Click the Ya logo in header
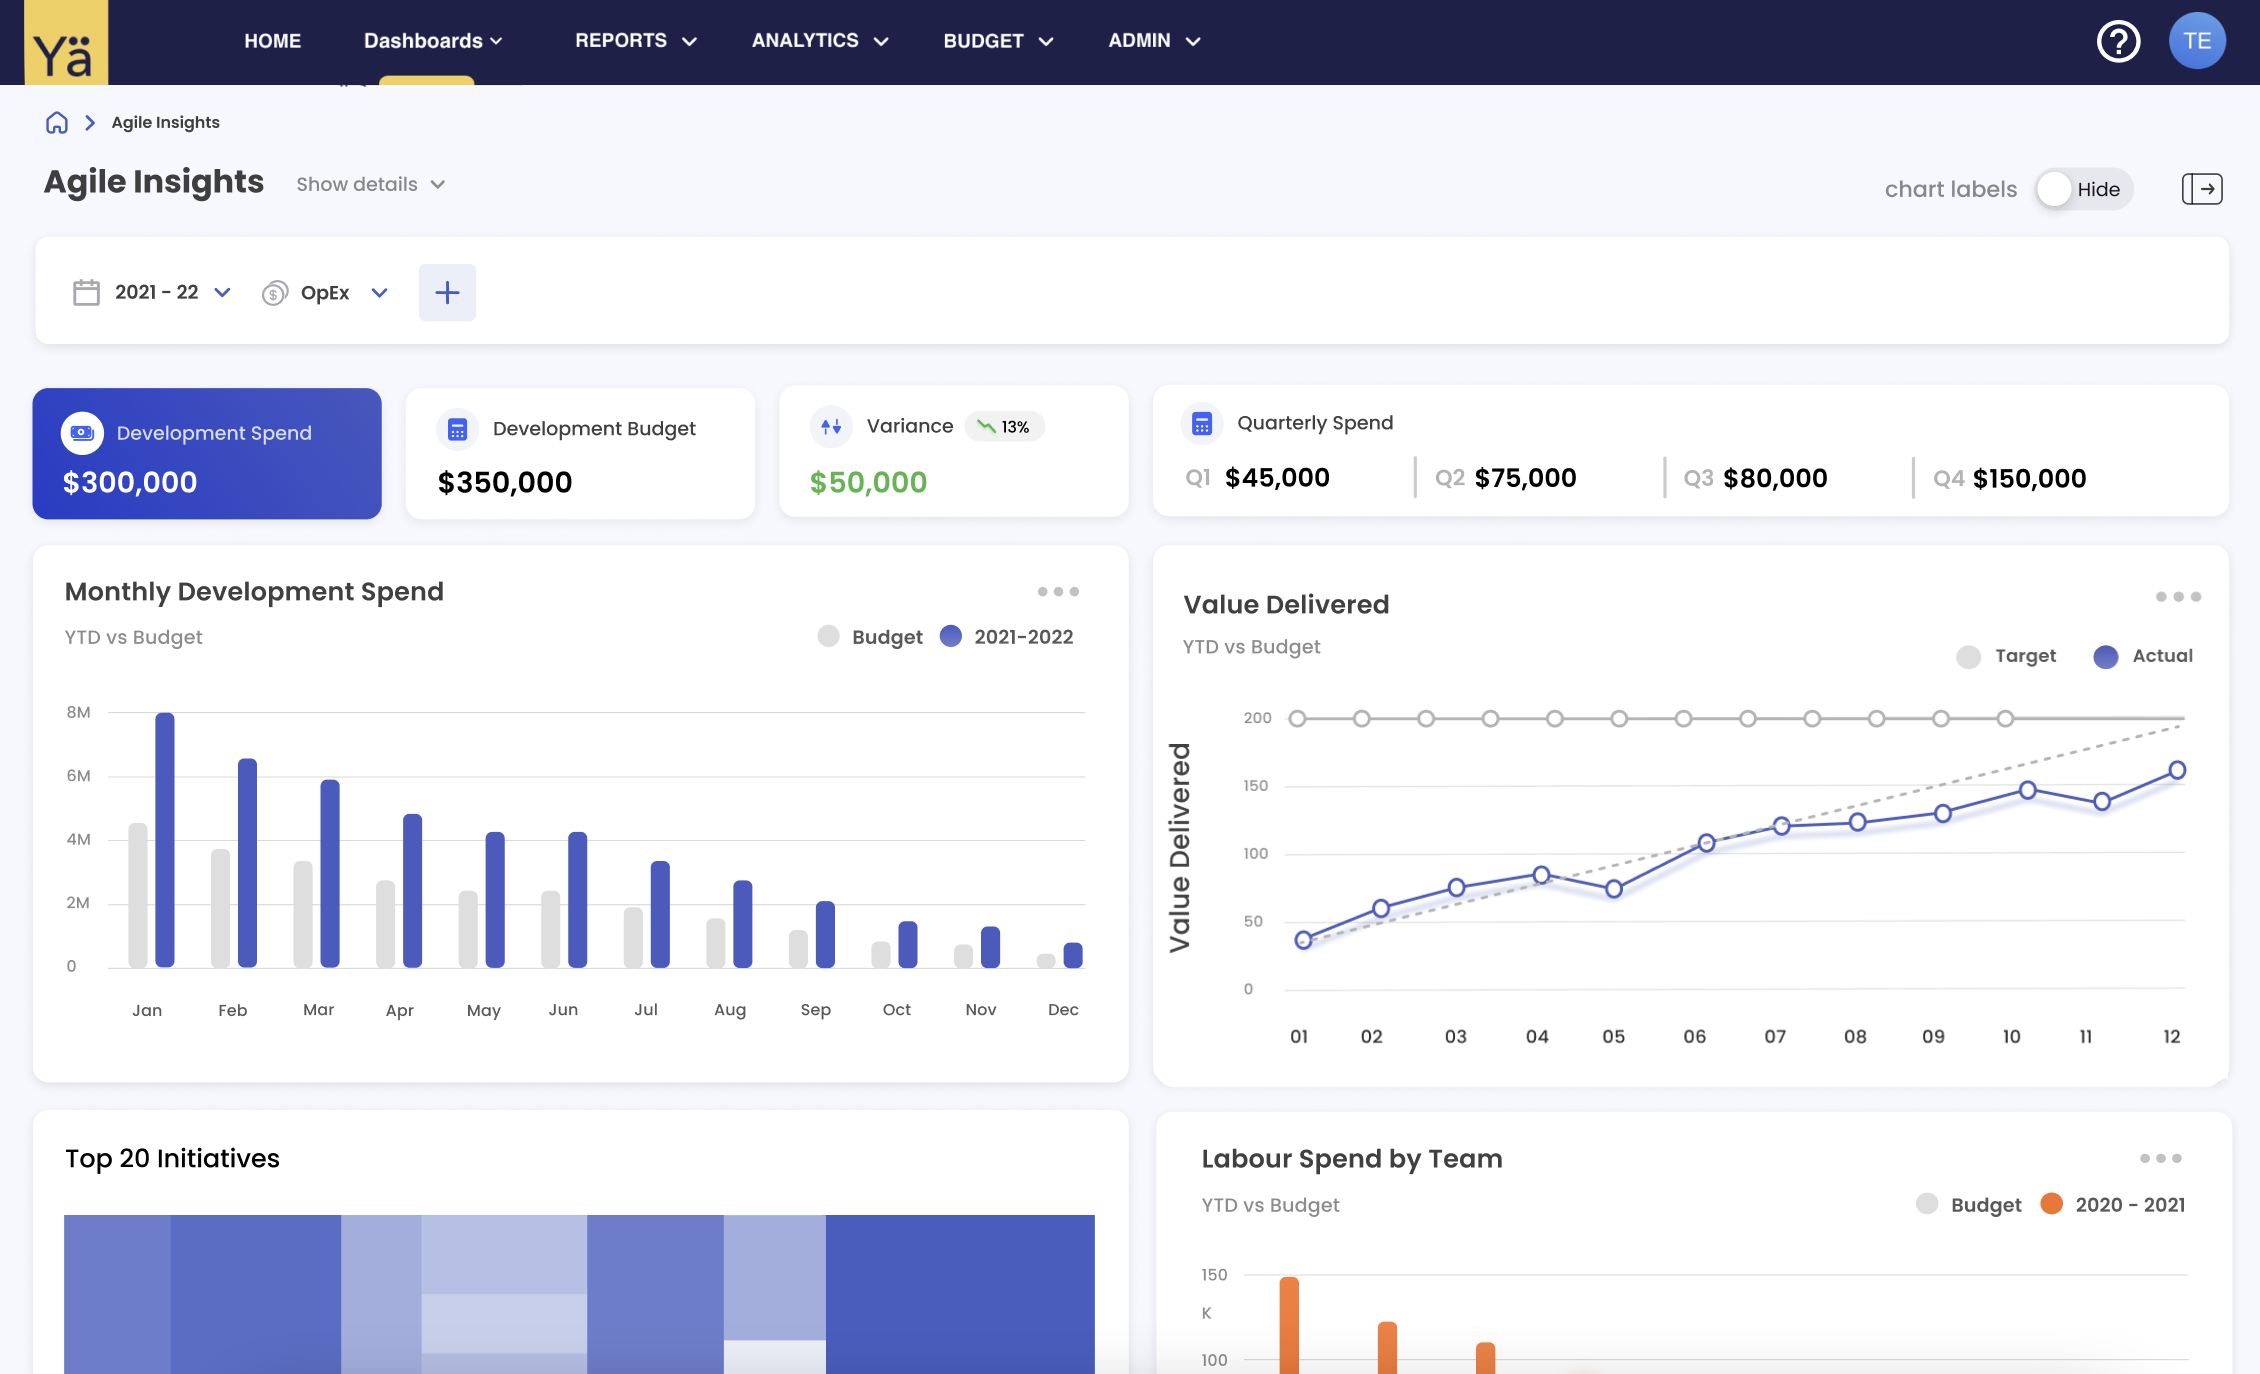Image resolution: width=2260 pixels, height=1374 pixels. tap(66, 42)
